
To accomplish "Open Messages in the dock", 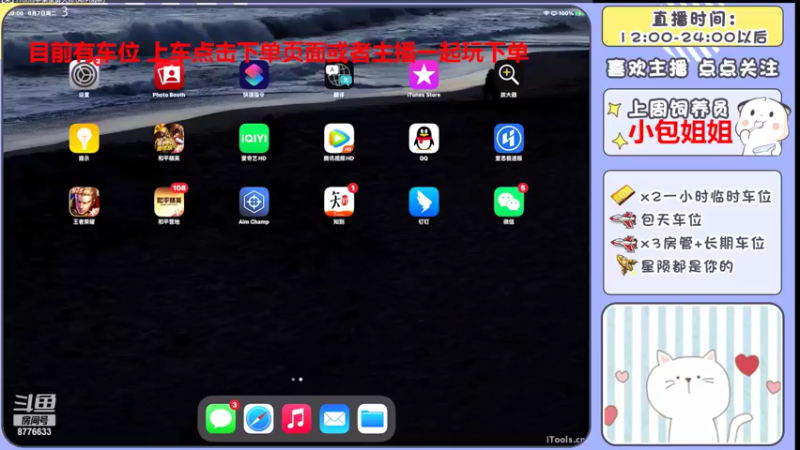I will (x=220, y=419).
